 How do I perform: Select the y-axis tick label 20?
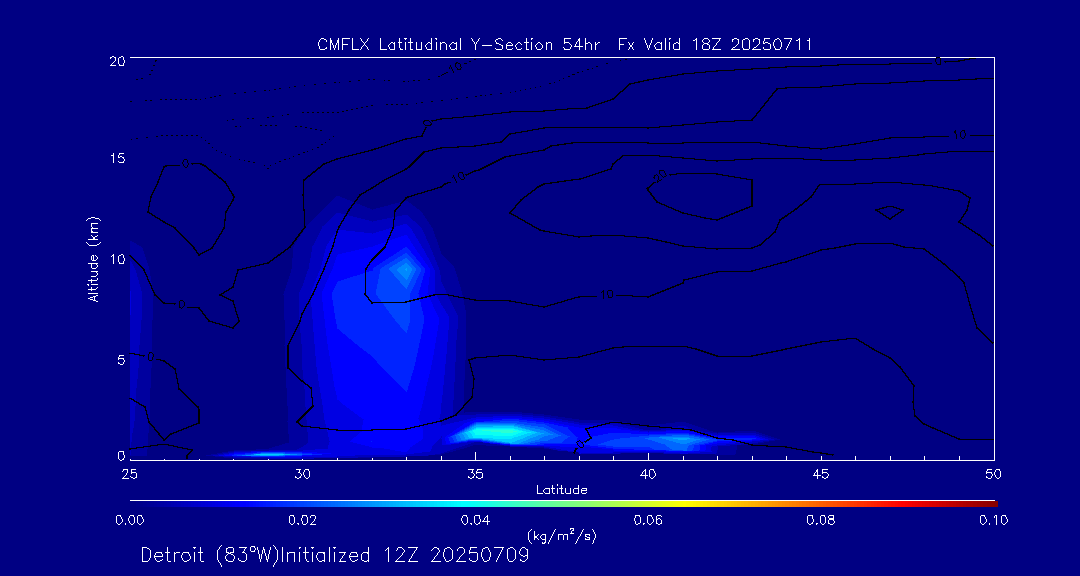click(x=116, y=60)
